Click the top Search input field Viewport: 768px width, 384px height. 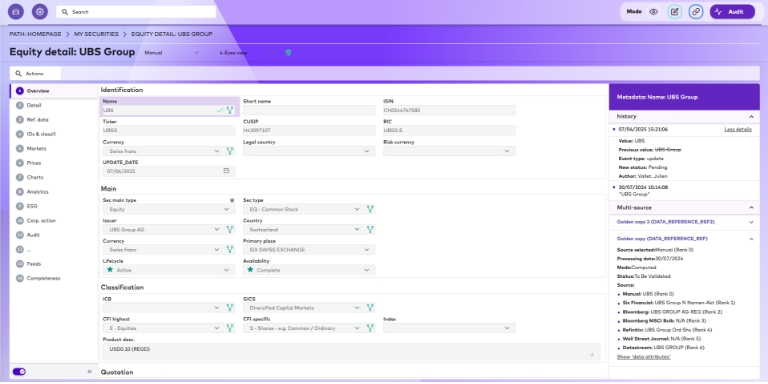[136, 12]
